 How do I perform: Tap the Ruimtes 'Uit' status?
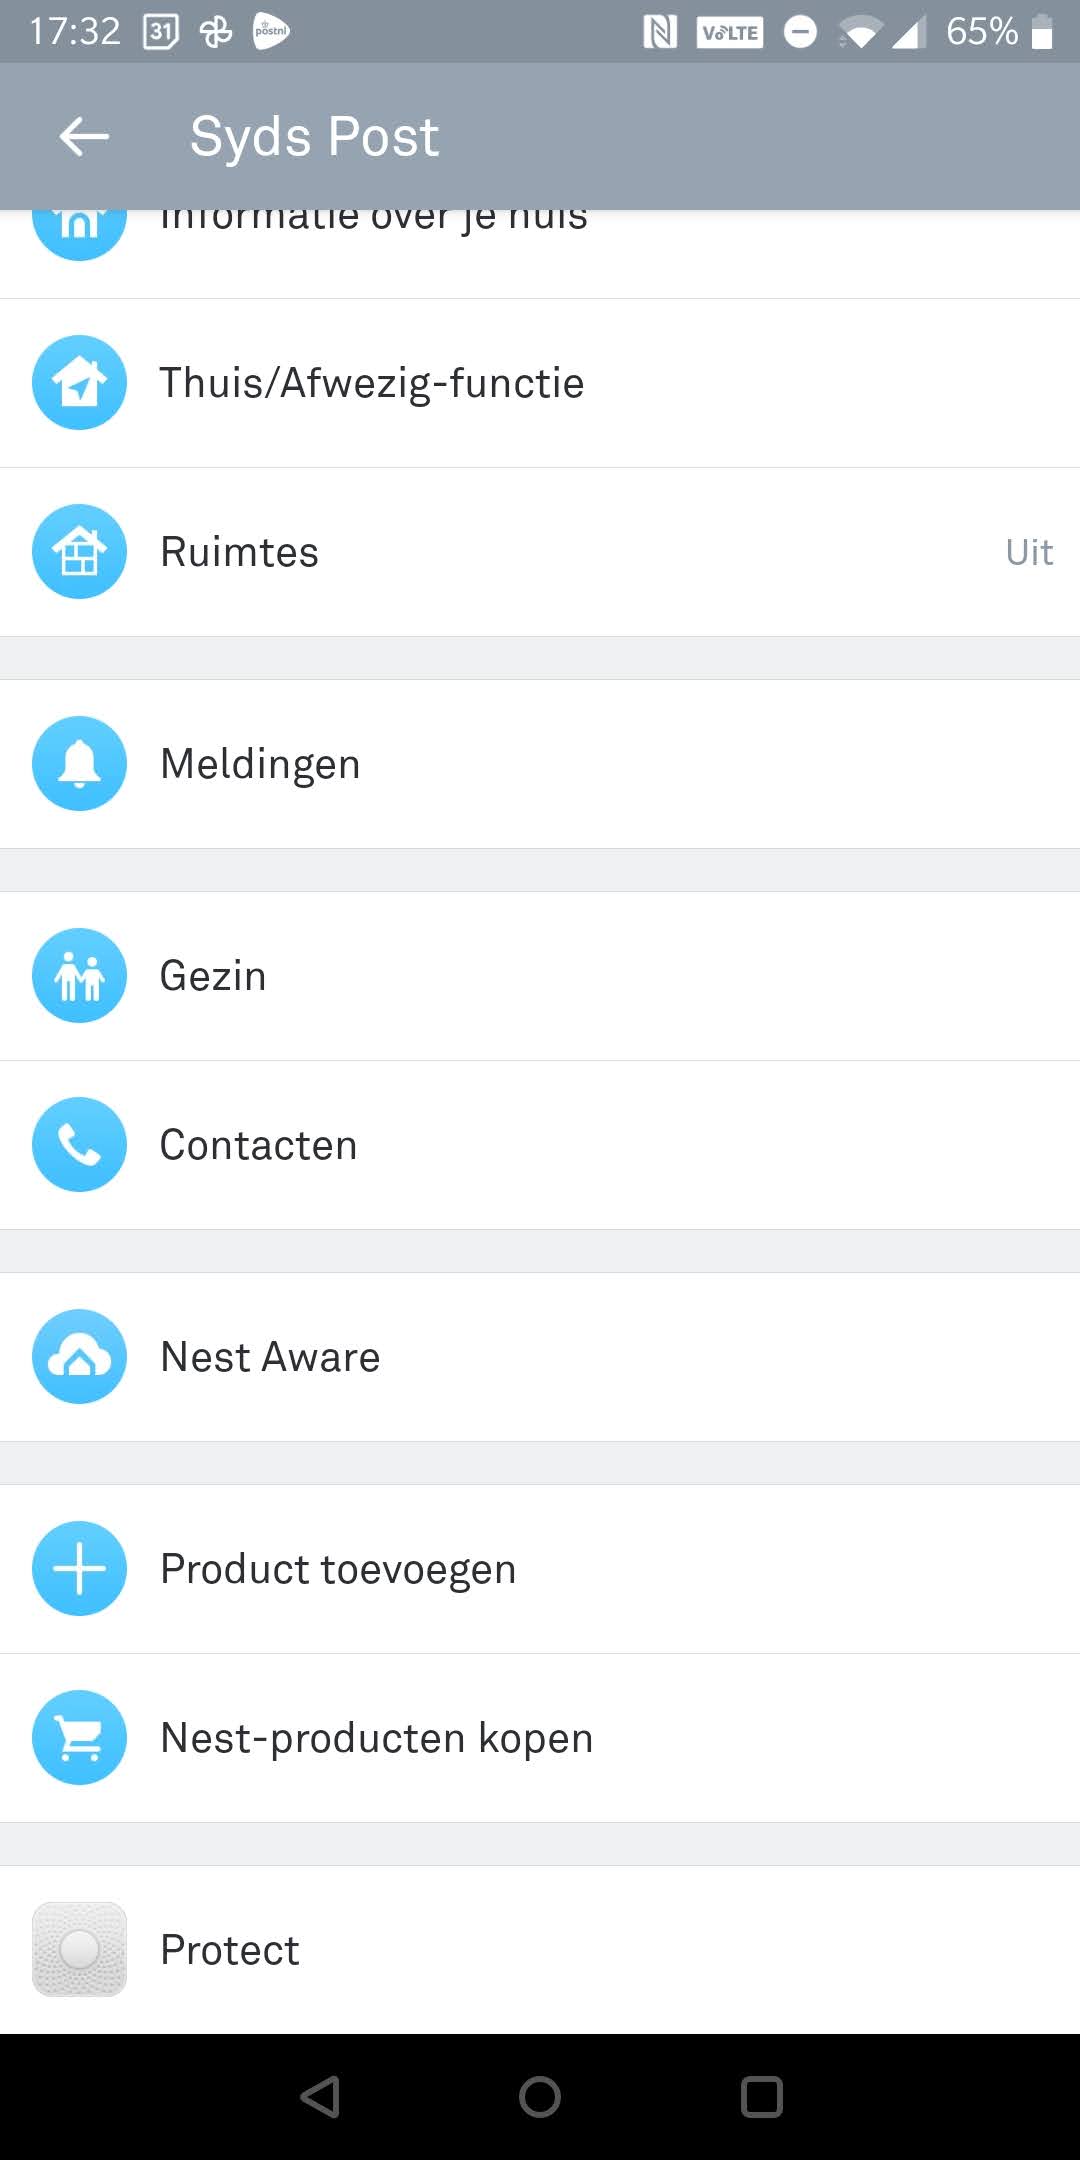(1028, 552)
